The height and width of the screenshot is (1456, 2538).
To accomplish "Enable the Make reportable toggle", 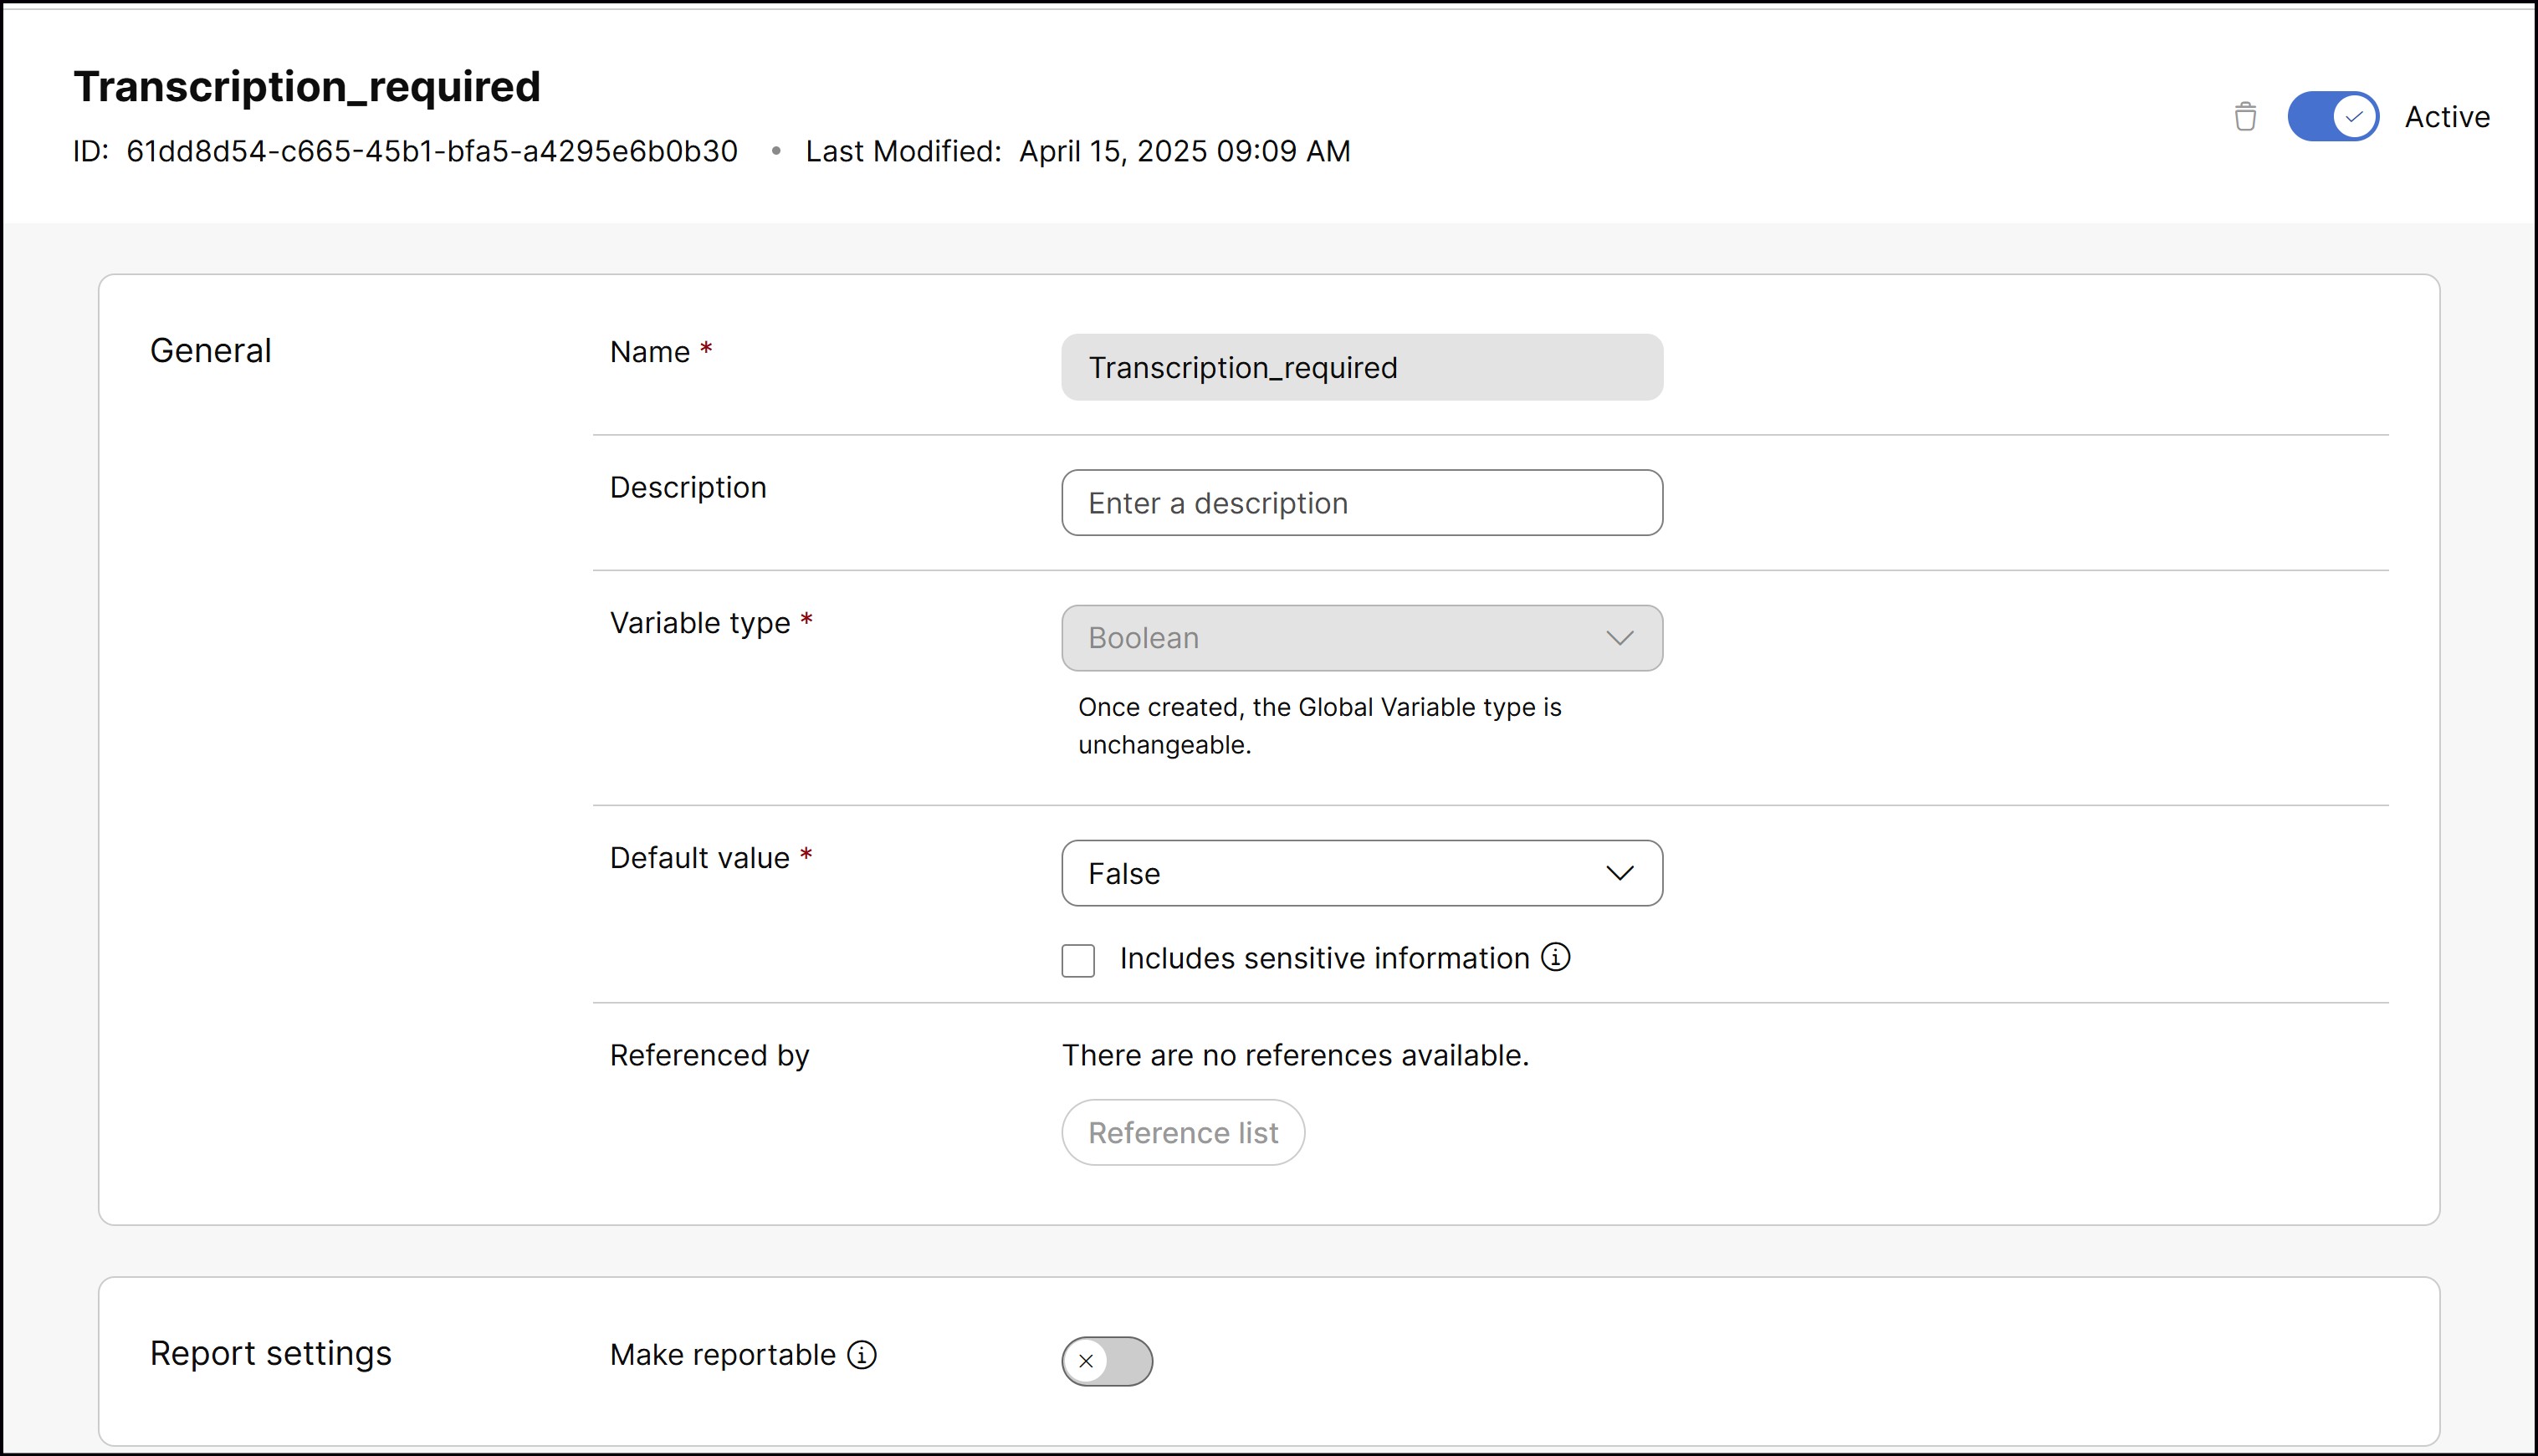I will (x=1107, y=1361).
